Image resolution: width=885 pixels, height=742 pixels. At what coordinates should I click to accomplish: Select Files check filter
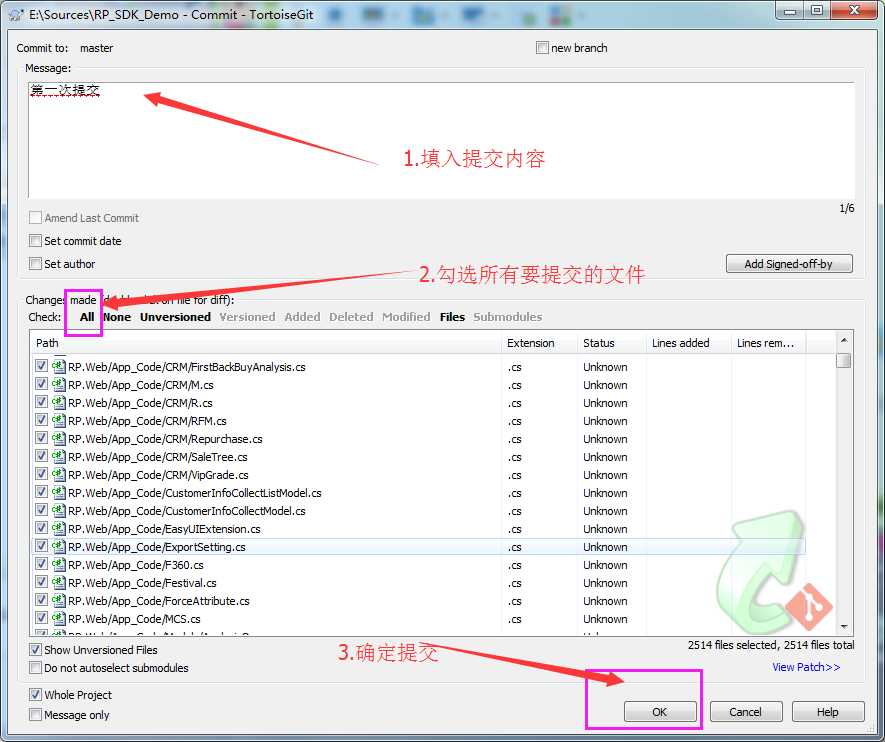point(452,317)
